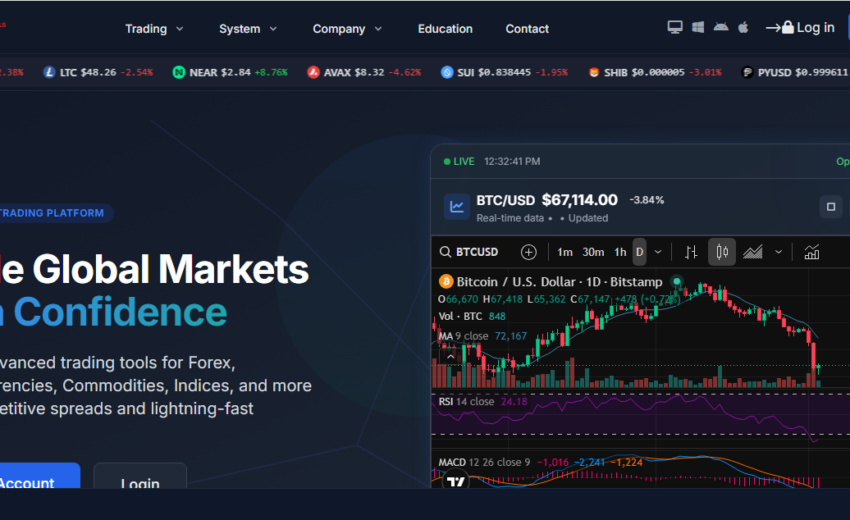
Task: Open the Indicators icon in chart toolbar
Action: pyautogui.click(x=812, y=252)
